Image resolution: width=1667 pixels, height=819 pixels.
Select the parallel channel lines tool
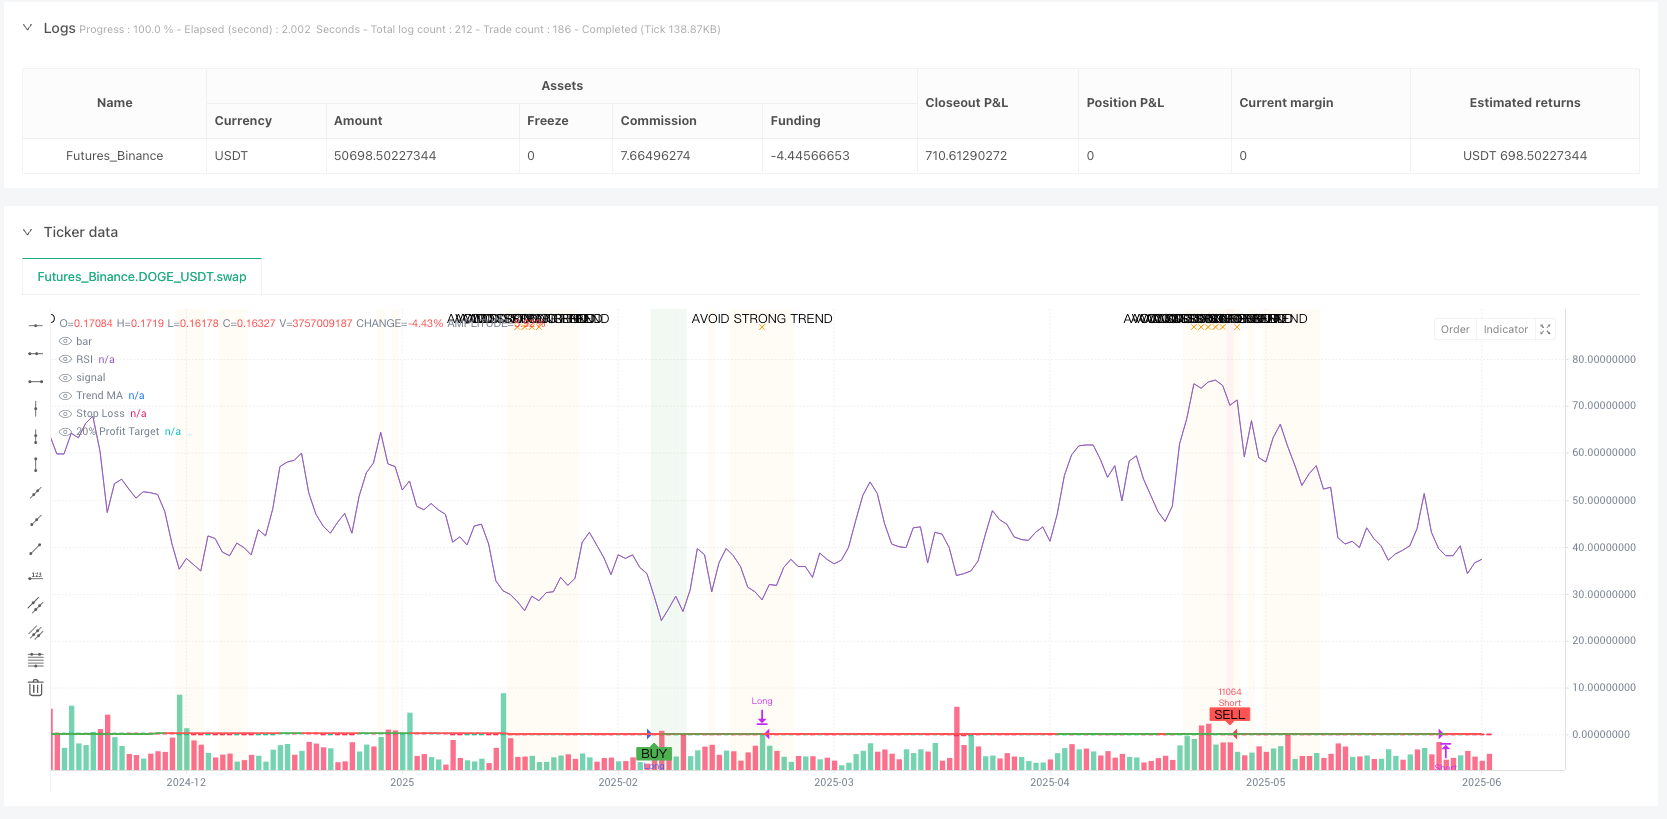tap(36, 604)
